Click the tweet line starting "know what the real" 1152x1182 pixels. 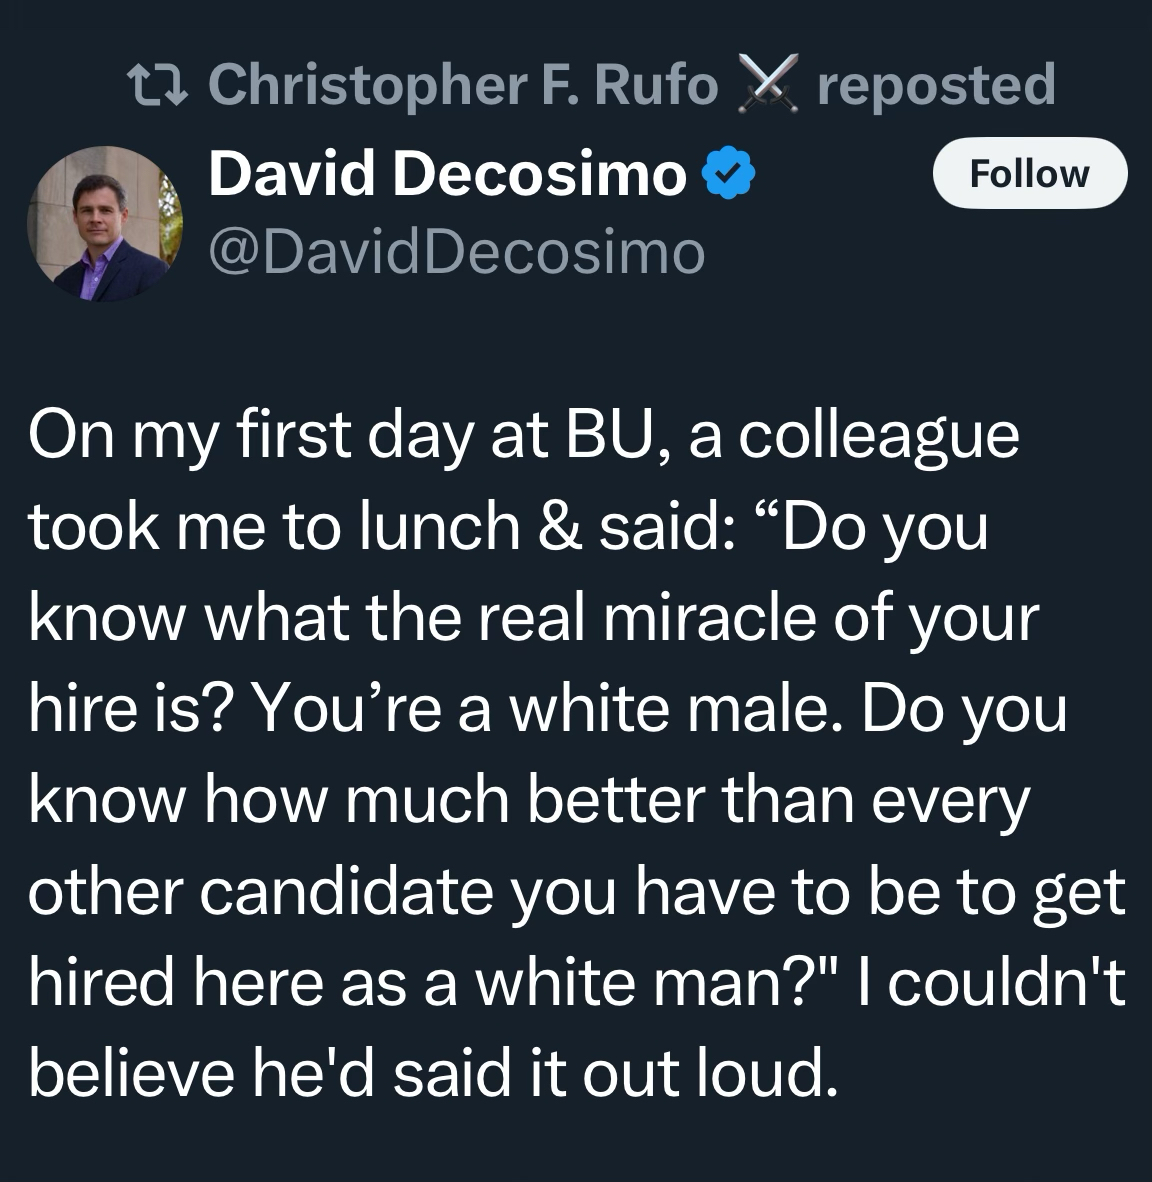point(534,619)
